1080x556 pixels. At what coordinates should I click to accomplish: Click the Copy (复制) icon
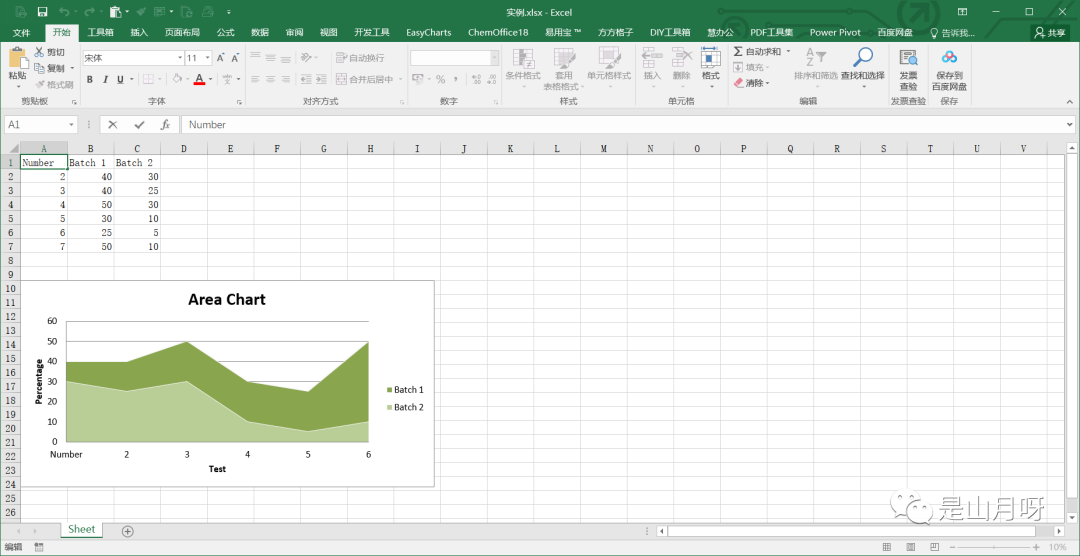point(39,68)
